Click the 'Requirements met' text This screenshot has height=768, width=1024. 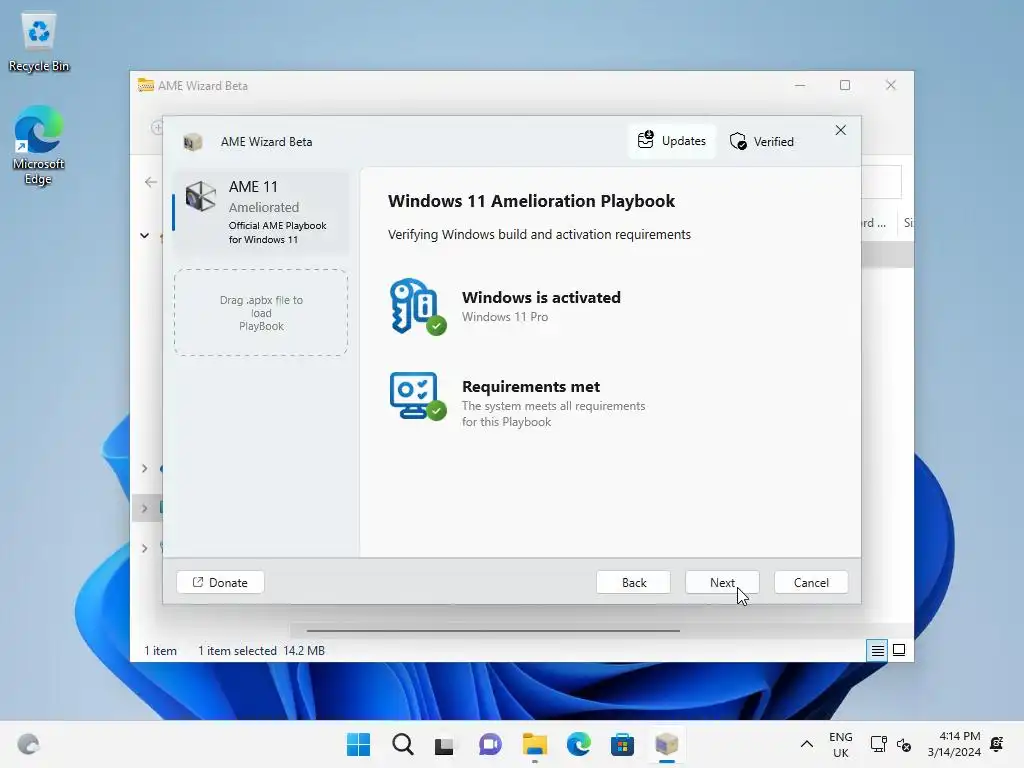[531, 387]
